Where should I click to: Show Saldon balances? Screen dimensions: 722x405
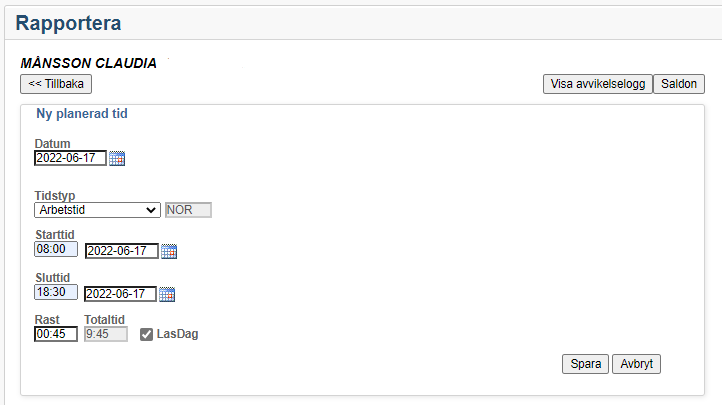pos(679,84)
